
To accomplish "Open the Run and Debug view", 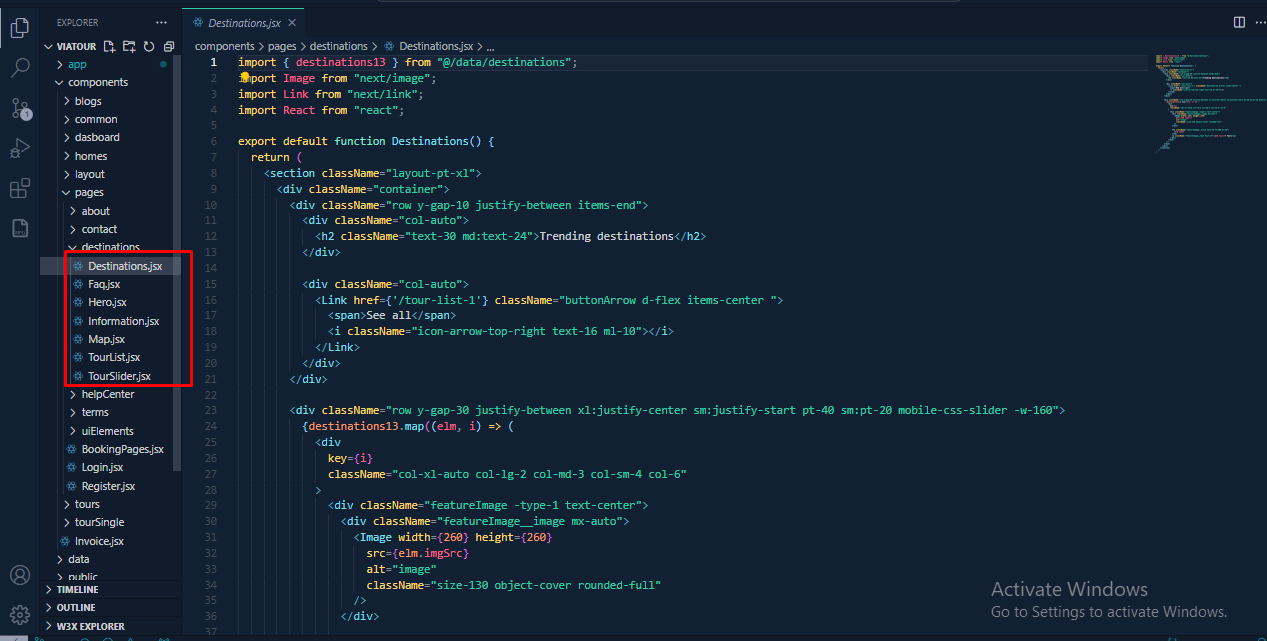I will 19,148.
